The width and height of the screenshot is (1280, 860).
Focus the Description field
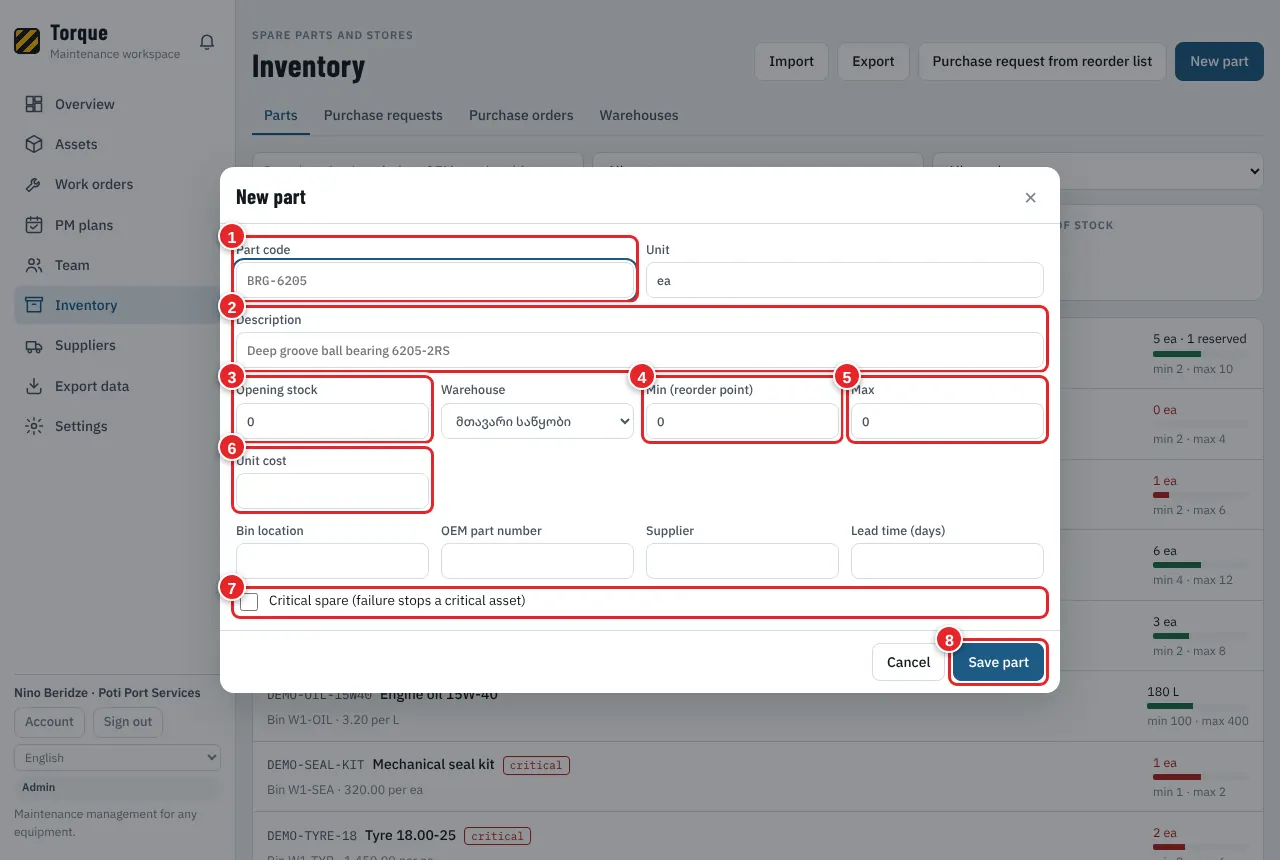(640, 351)
